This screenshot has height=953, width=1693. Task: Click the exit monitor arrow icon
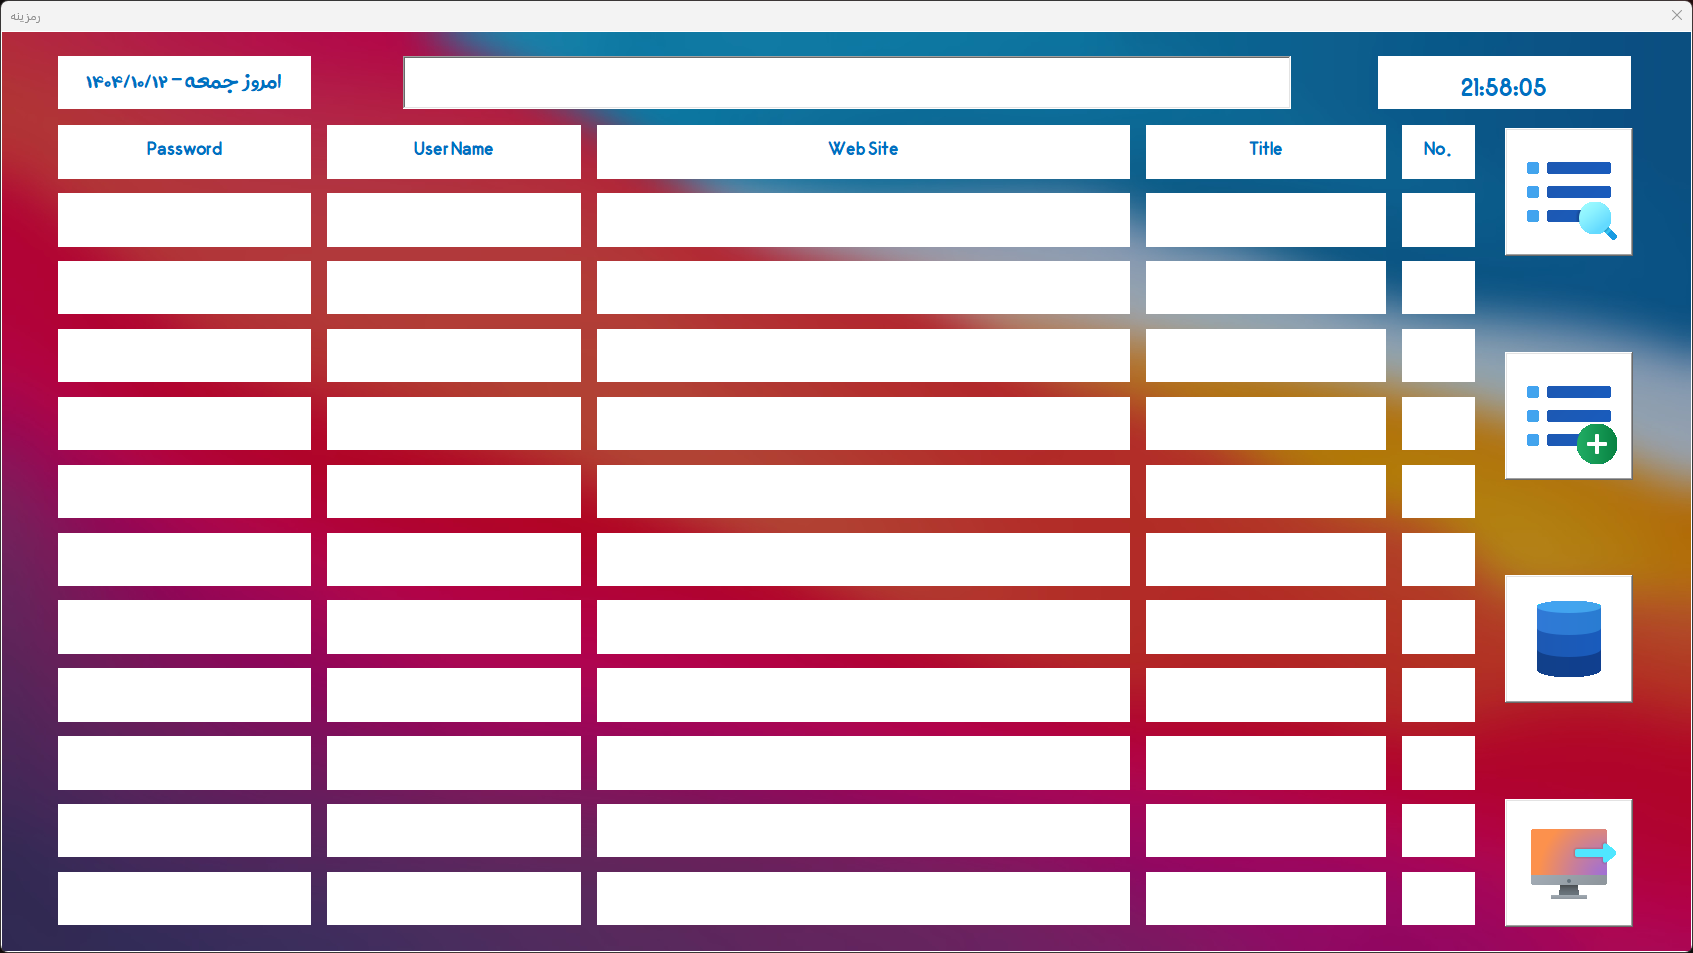[1568, 862]
